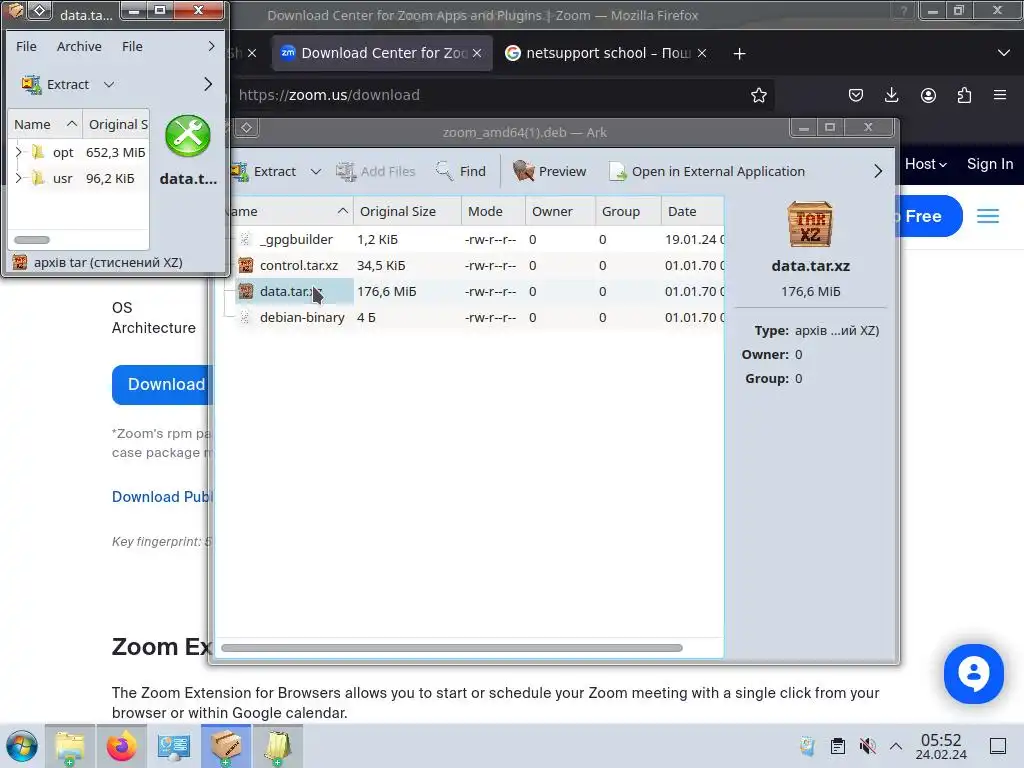Select the debian-binary file row
This screenshot has width=1024, height=768.
[x=473, y=317]
